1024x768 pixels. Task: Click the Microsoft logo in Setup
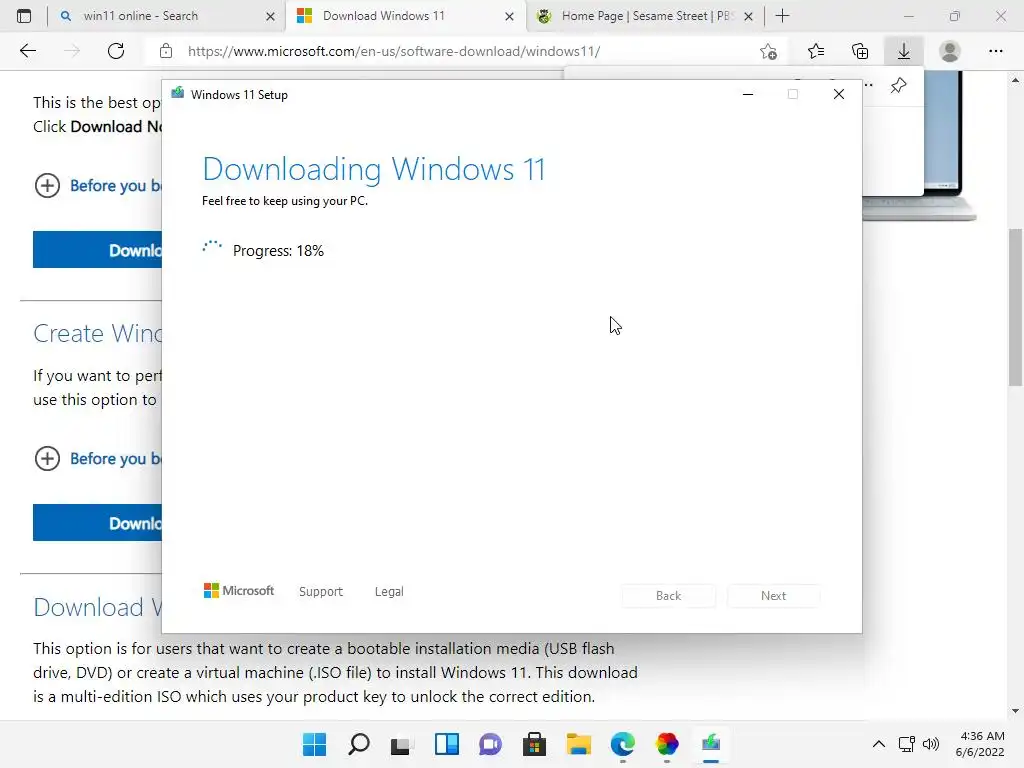(x=239, y=590)
